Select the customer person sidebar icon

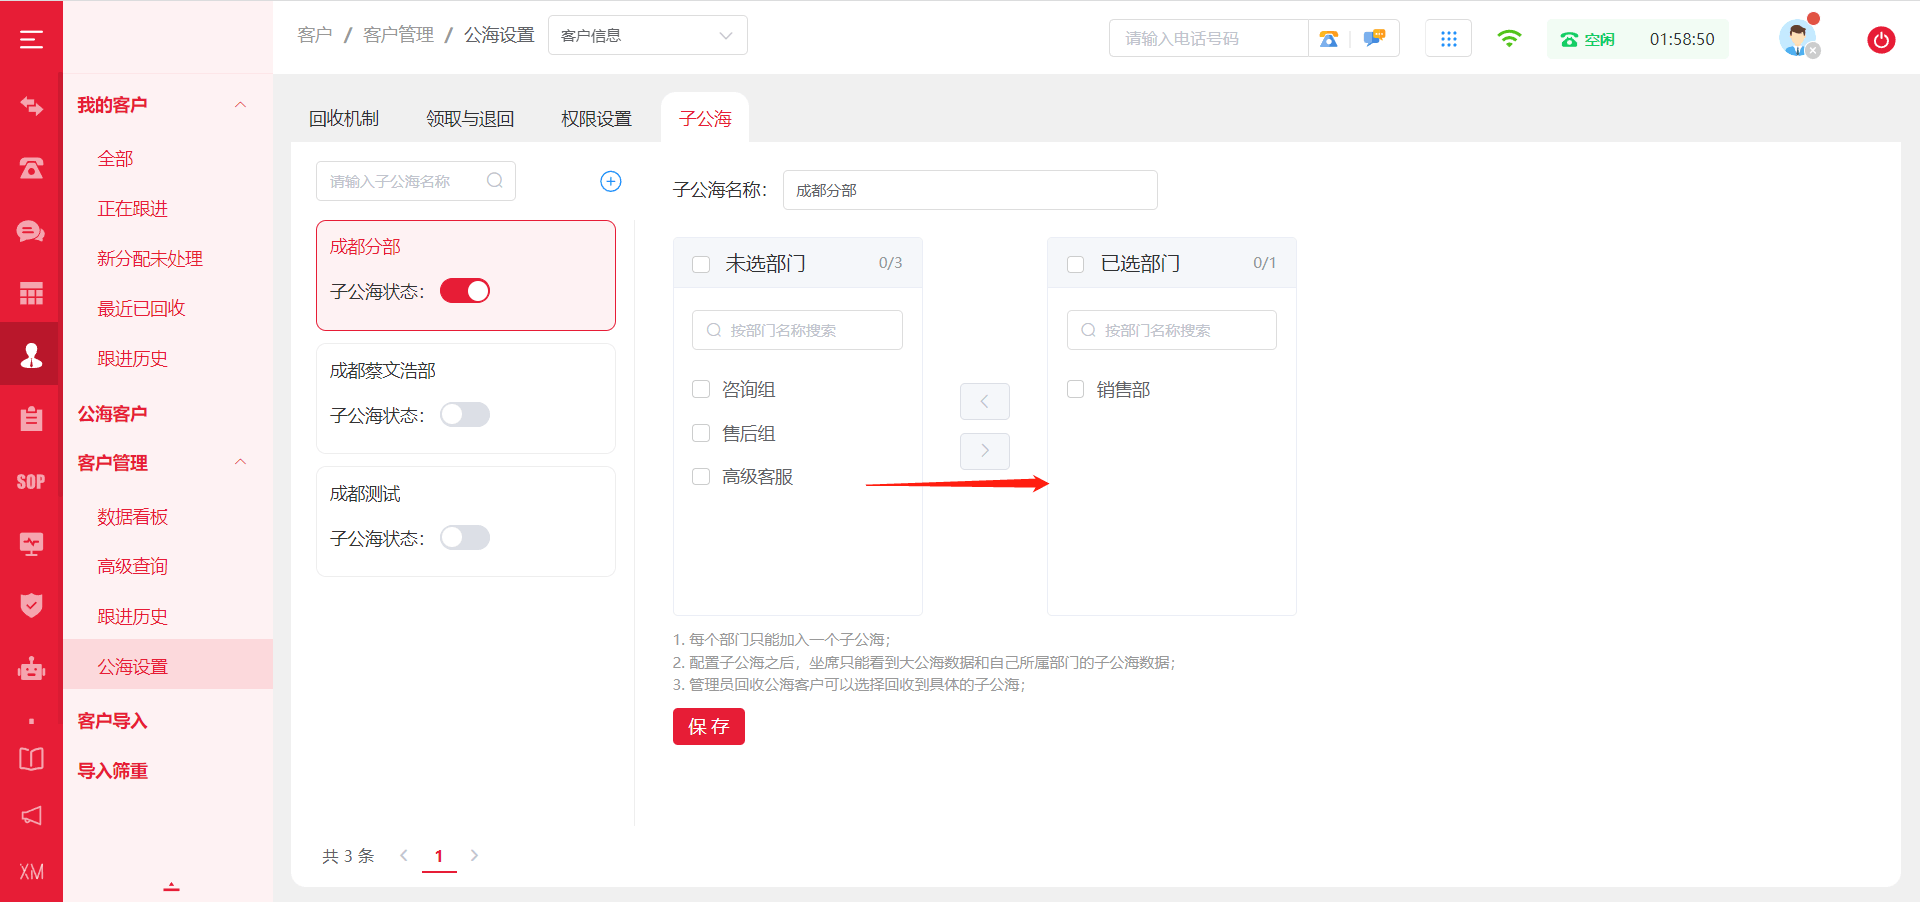click(x=31, y=355)
